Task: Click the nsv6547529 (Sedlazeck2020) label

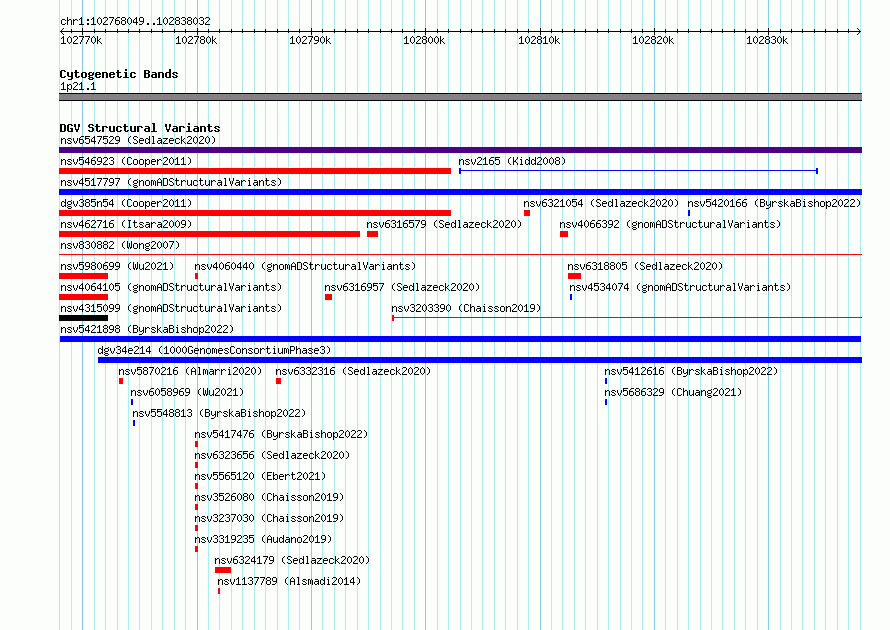Action: [138, 140]
